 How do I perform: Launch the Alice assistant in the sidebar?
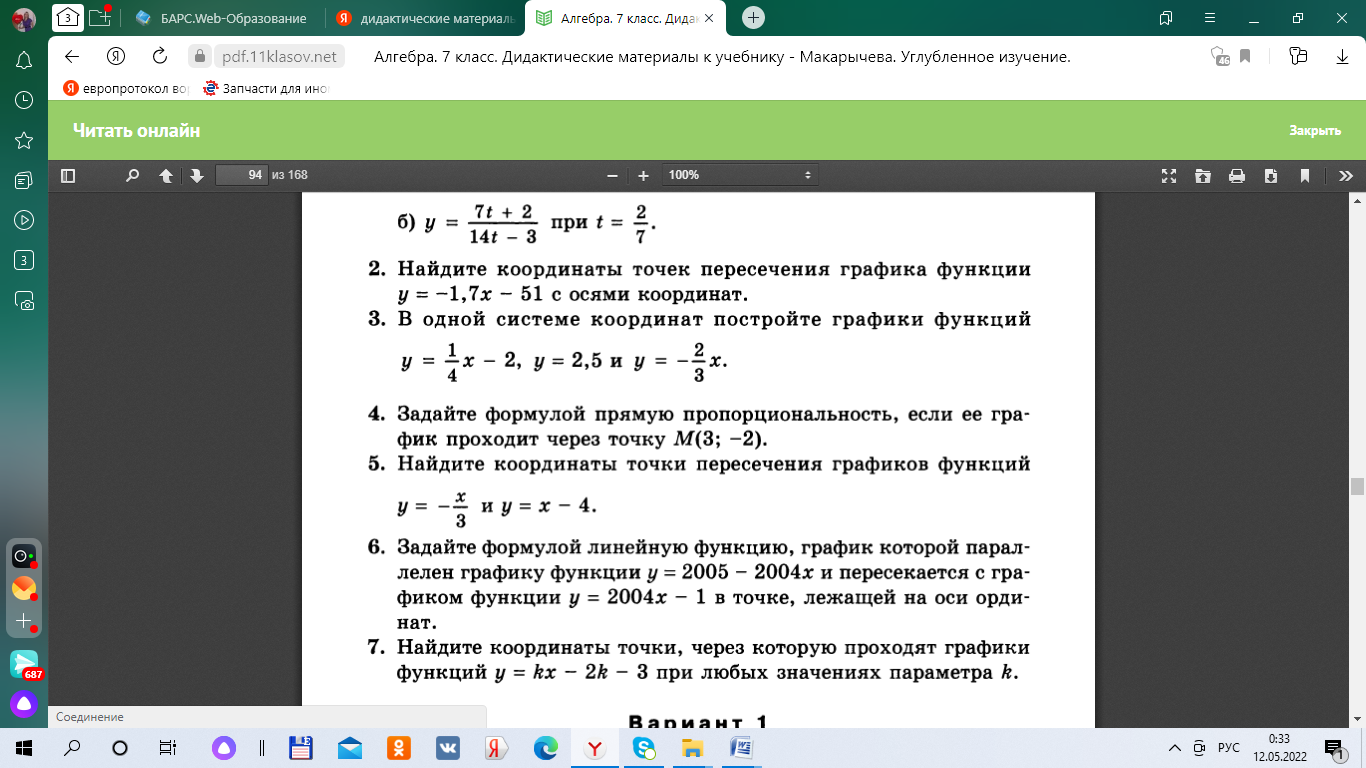pos(24,703)
